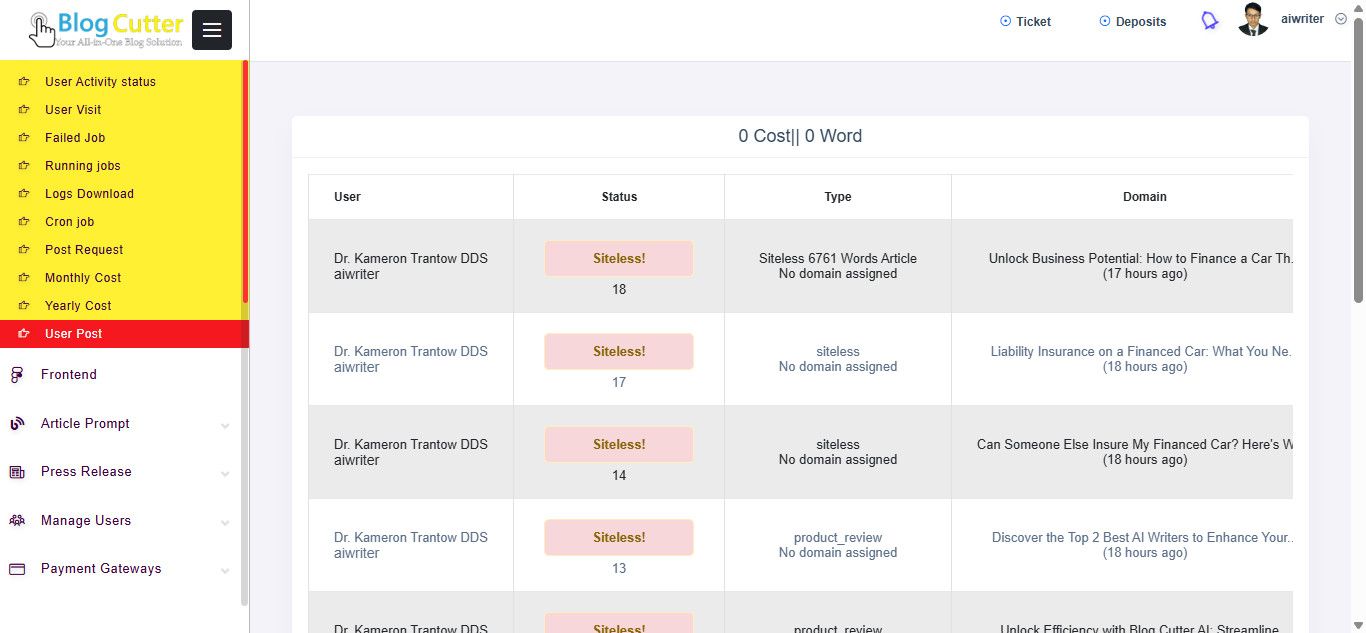Click the aiwriter profile avatar

pyautogui.click(x=1253, y=20)
